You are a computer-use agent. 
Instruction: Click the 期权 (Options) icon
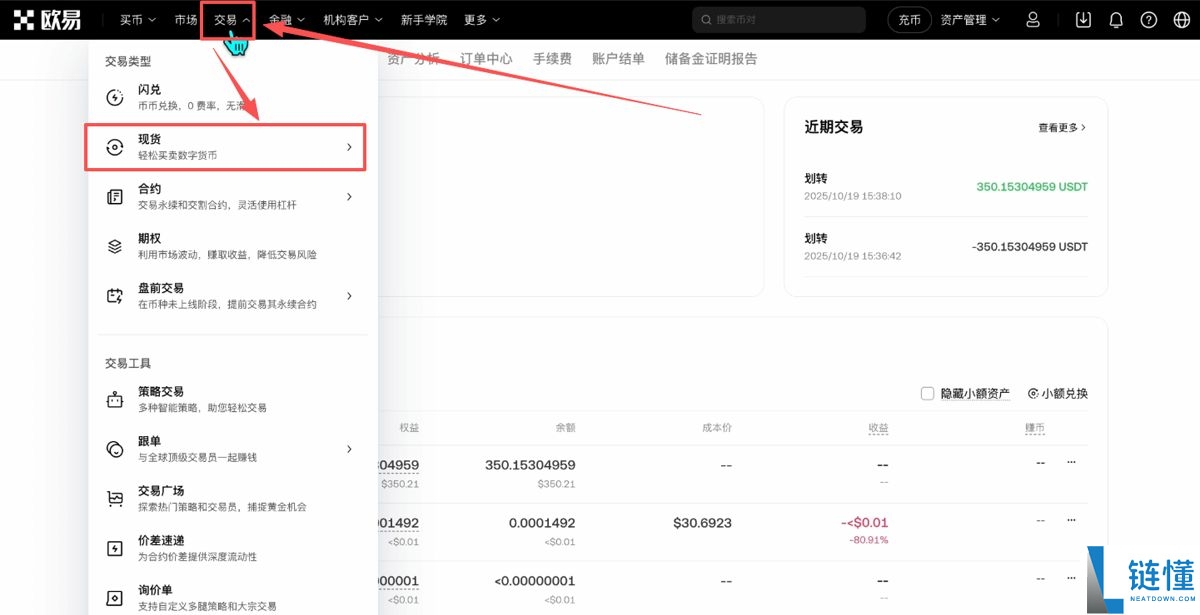(115, 245)
